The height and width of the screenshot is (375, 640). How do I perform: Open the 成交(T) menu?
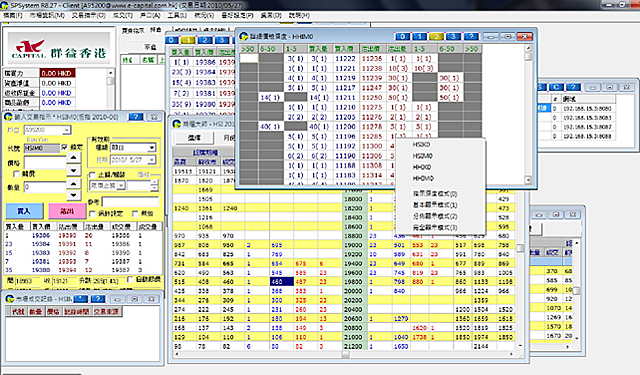pos(123,15)
